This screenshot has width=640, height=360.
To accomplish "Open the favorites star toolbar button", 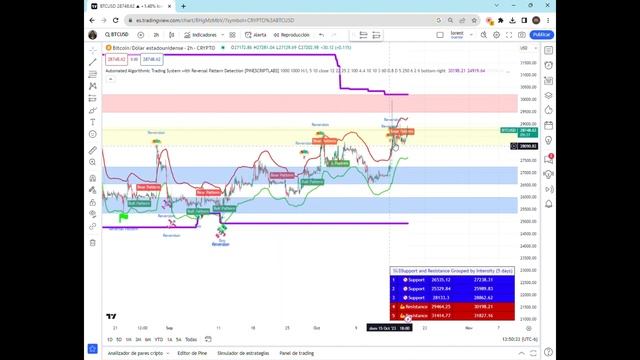I will [93, 349].
